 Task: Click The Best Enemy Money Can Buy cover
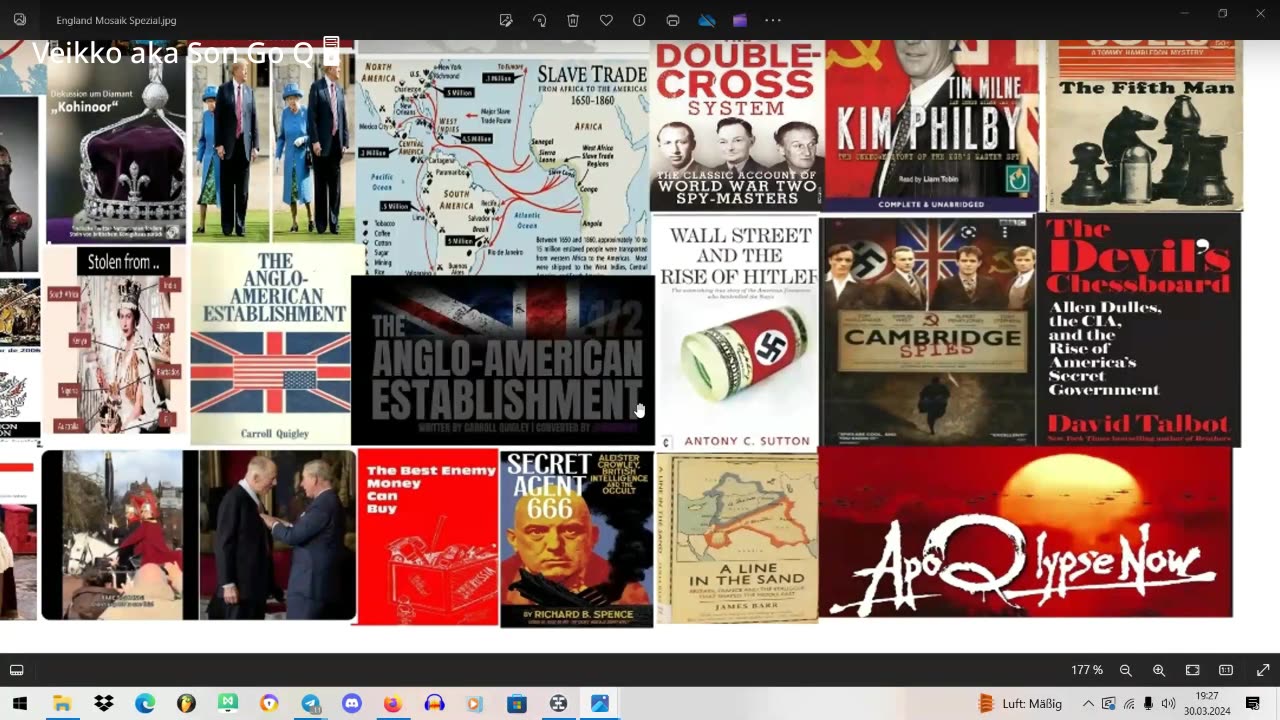click(427, 537)
